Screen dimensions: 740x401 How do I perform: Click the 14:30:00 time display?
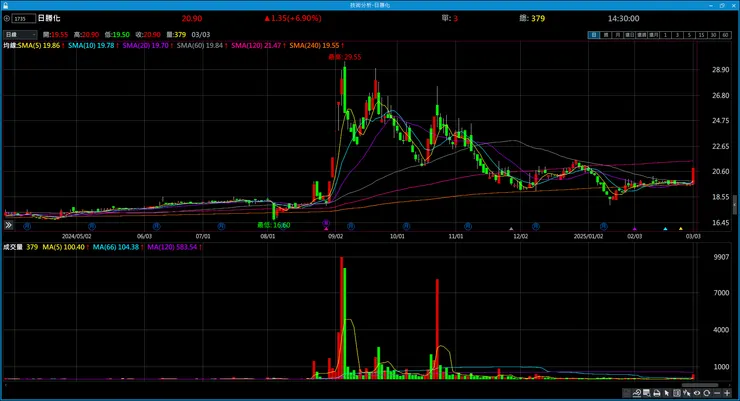(623, 18)
